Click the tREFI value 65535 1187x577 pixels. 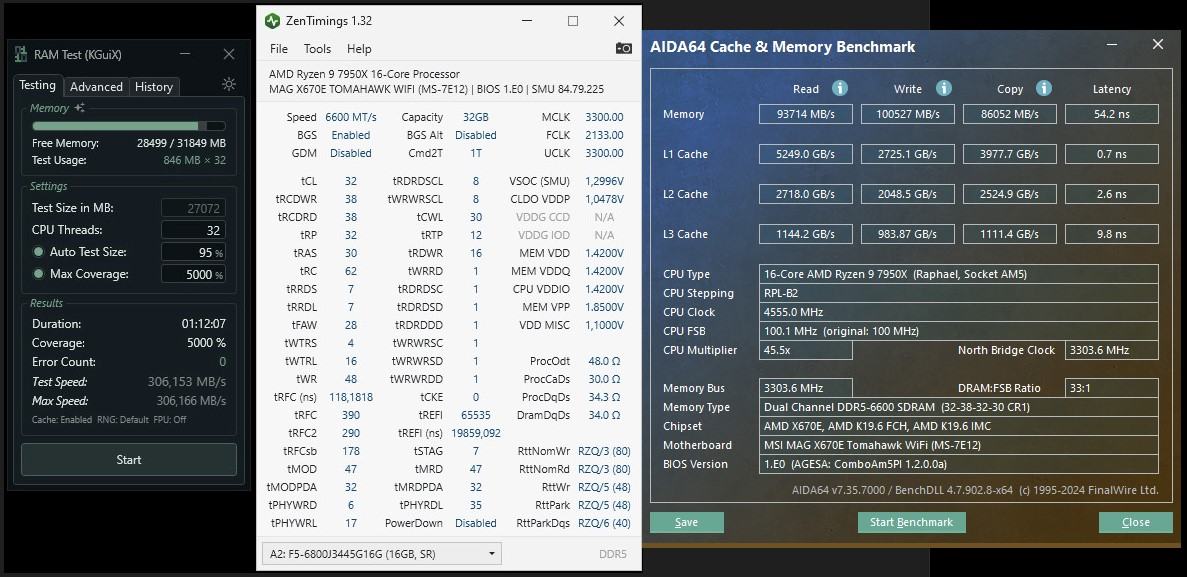[x=475, y=415]
